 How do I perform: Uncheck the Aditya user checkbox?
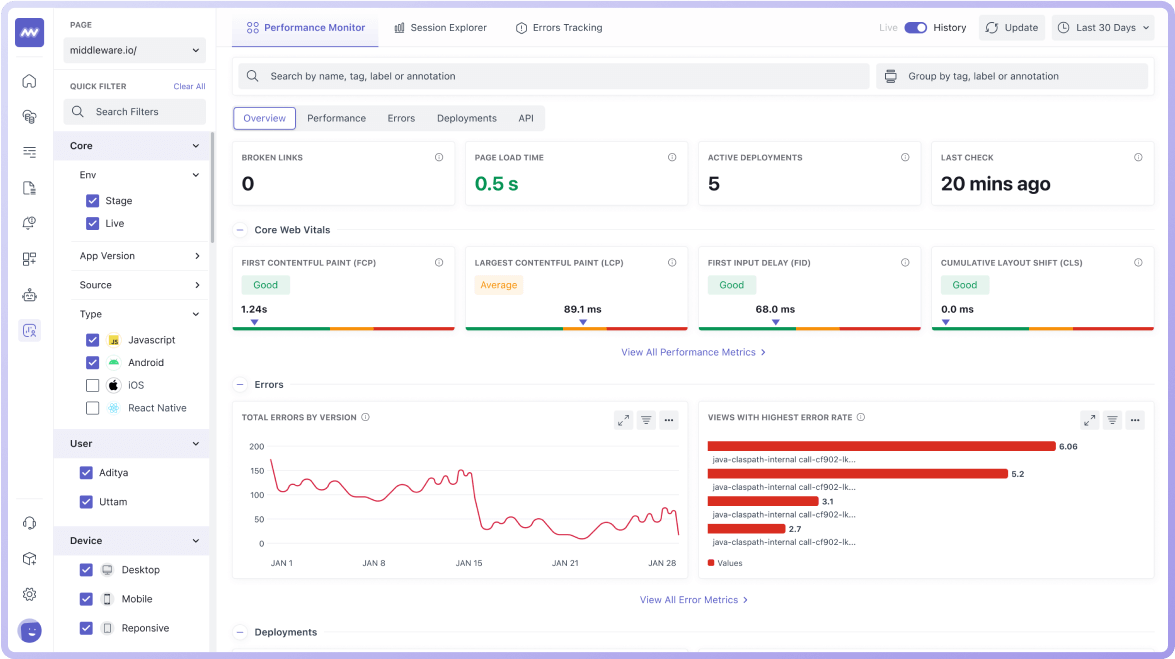(86, 473)
